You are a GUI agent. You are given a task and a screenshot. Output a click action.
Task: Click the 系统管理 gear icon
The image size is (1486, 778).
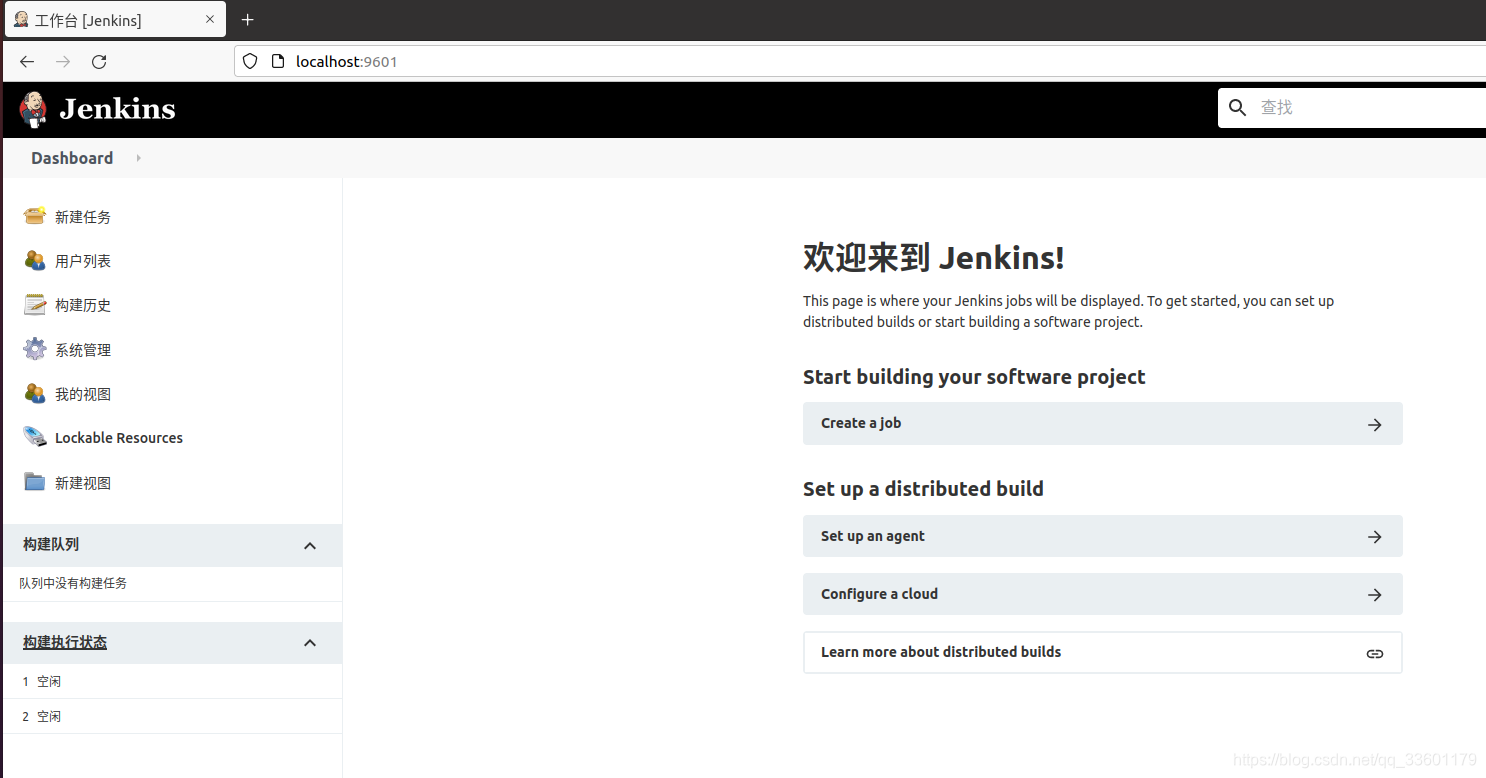coord(35,349)
